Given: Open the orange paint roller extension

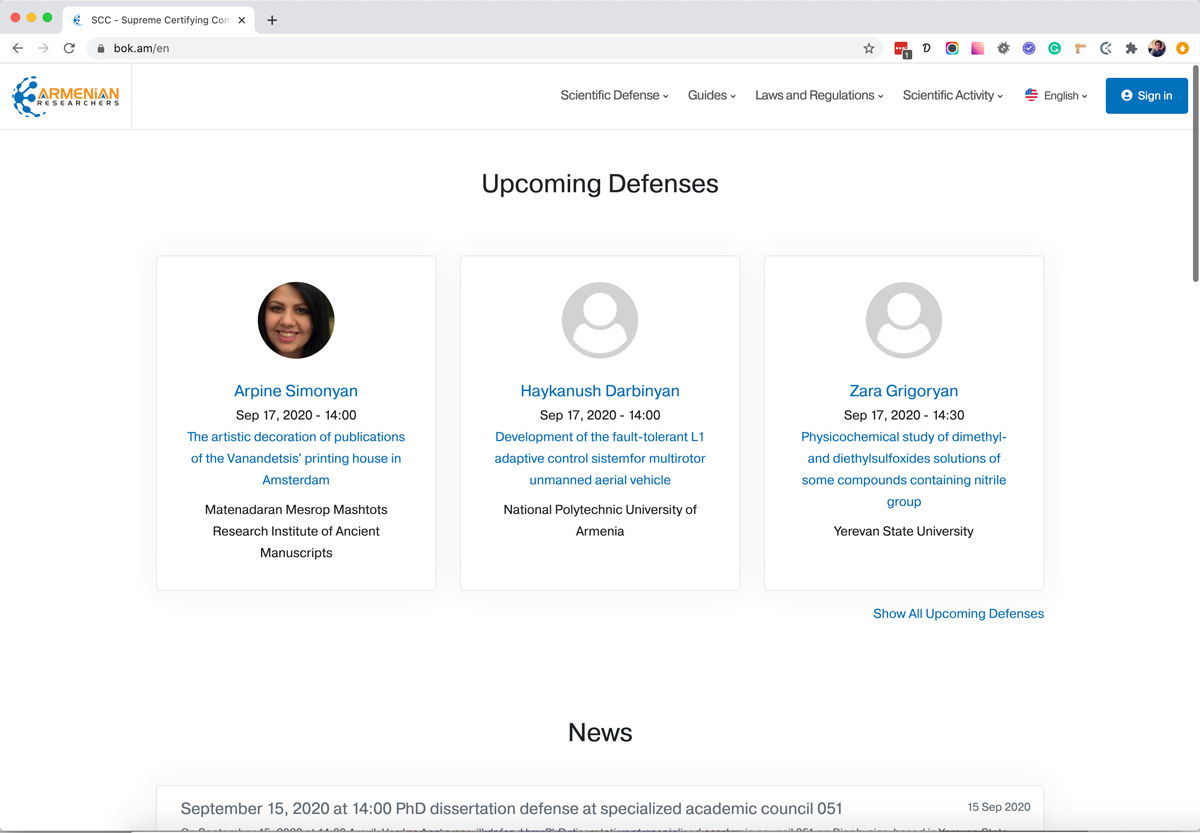Looking at the screenshot, I should coord(1080,48).
